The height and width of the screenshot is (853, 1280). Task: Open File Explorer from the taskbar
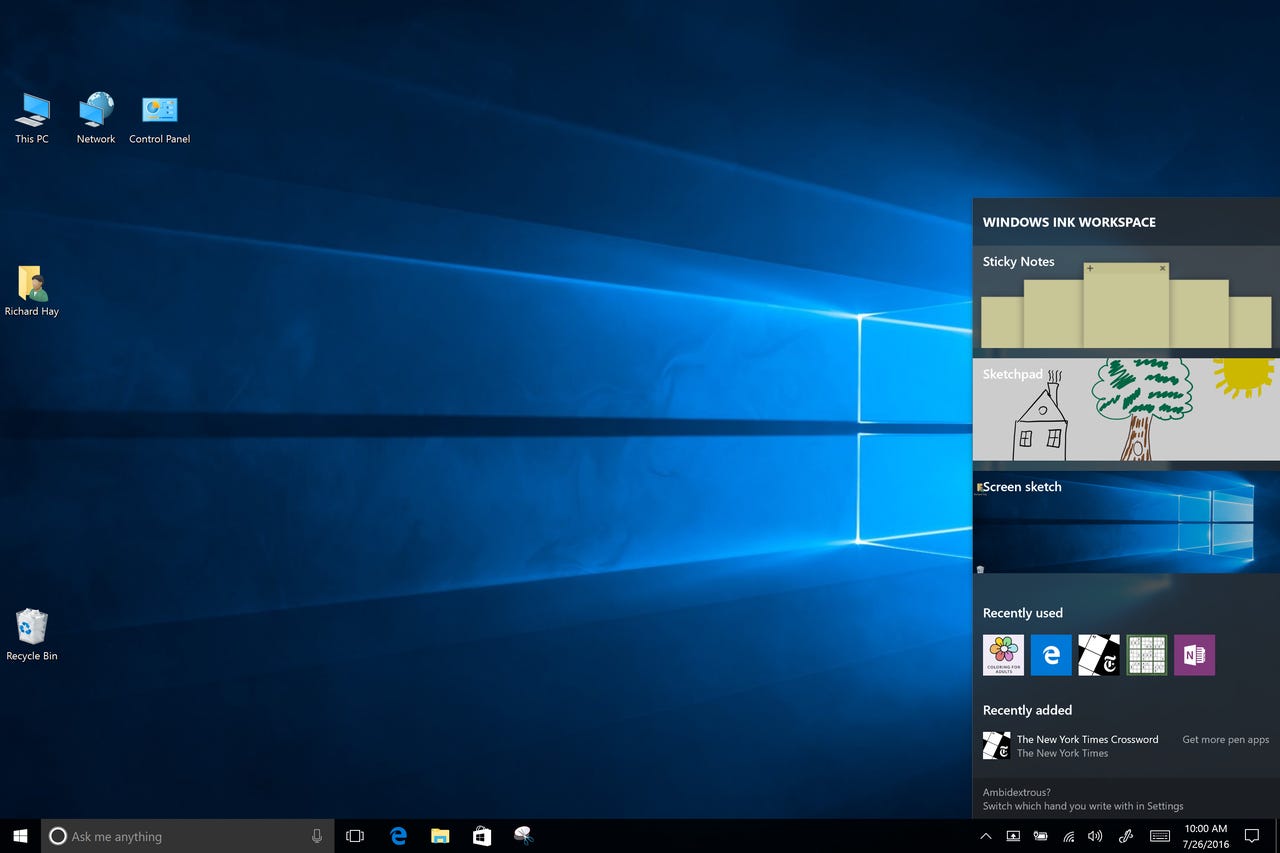pos(439,835)
